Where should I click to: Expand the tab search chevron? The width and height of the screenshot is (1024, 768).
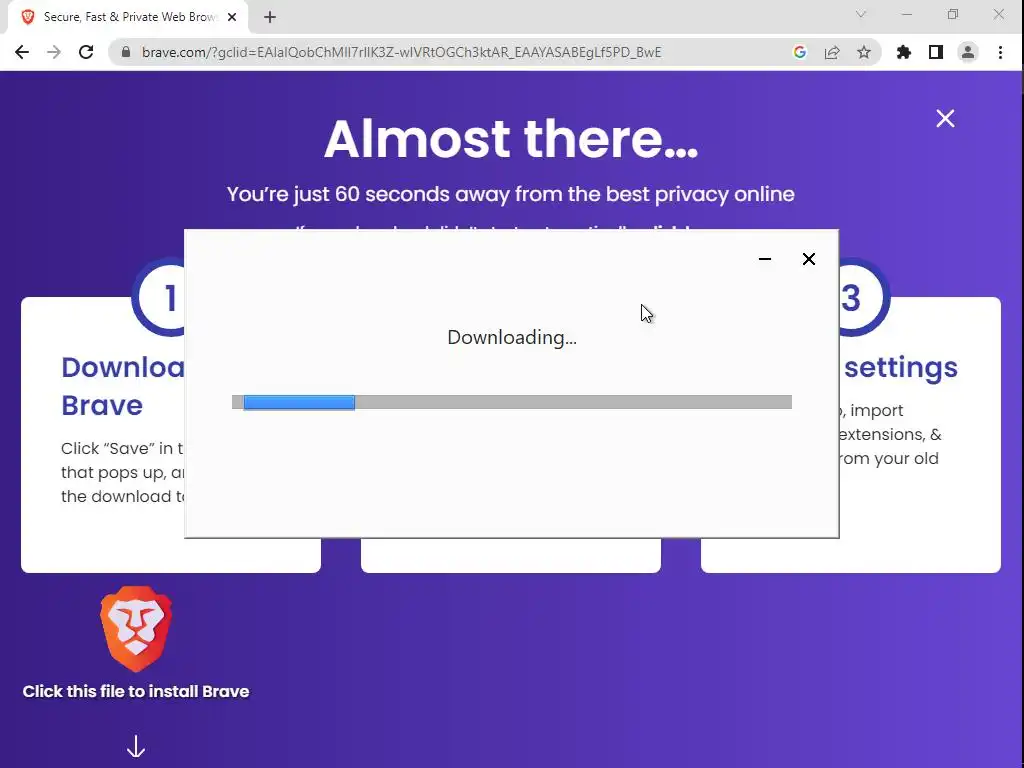(x=861, y=14)
